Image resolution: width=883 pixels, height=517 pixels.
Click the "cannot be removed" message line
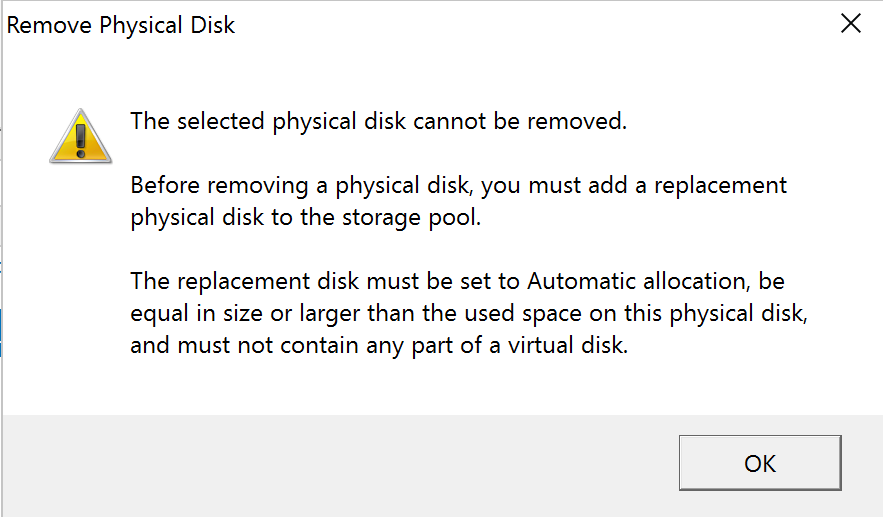(x=378, y=122)
